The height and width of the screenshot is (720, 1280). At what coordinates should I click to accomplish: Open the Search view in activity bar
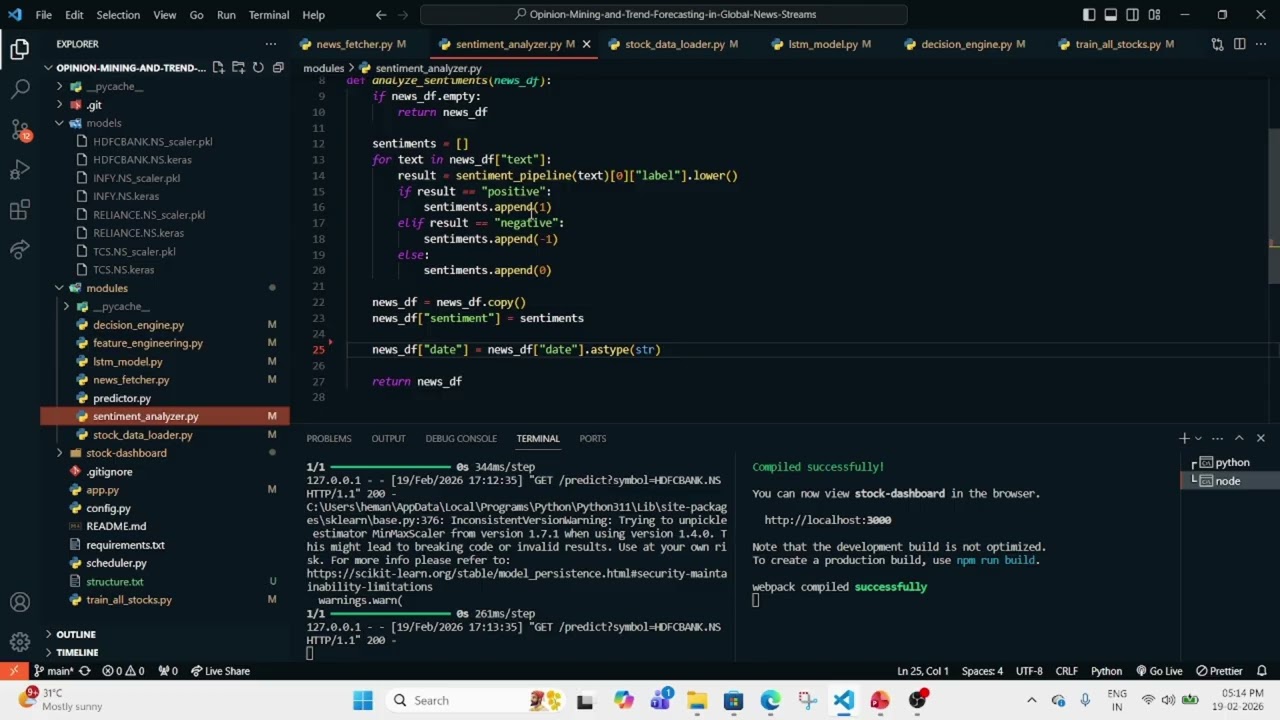pos(20,89)
